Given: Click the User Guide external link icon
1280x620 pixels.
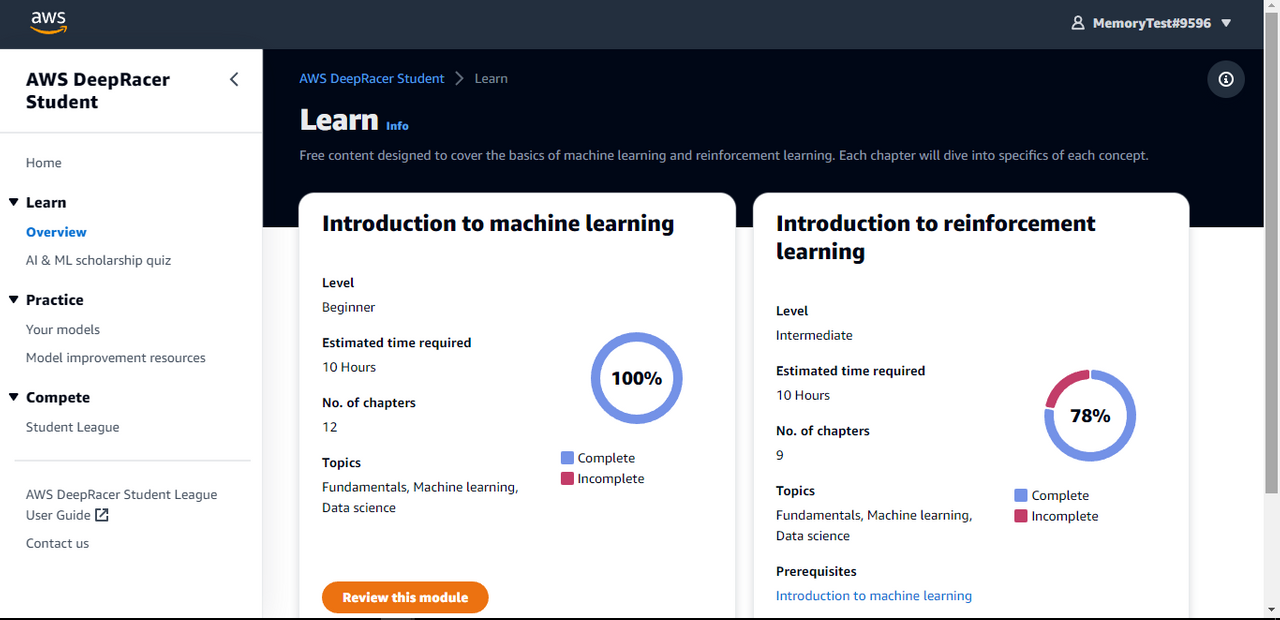Looking at the screenshot, I should [x=102, y=515].
